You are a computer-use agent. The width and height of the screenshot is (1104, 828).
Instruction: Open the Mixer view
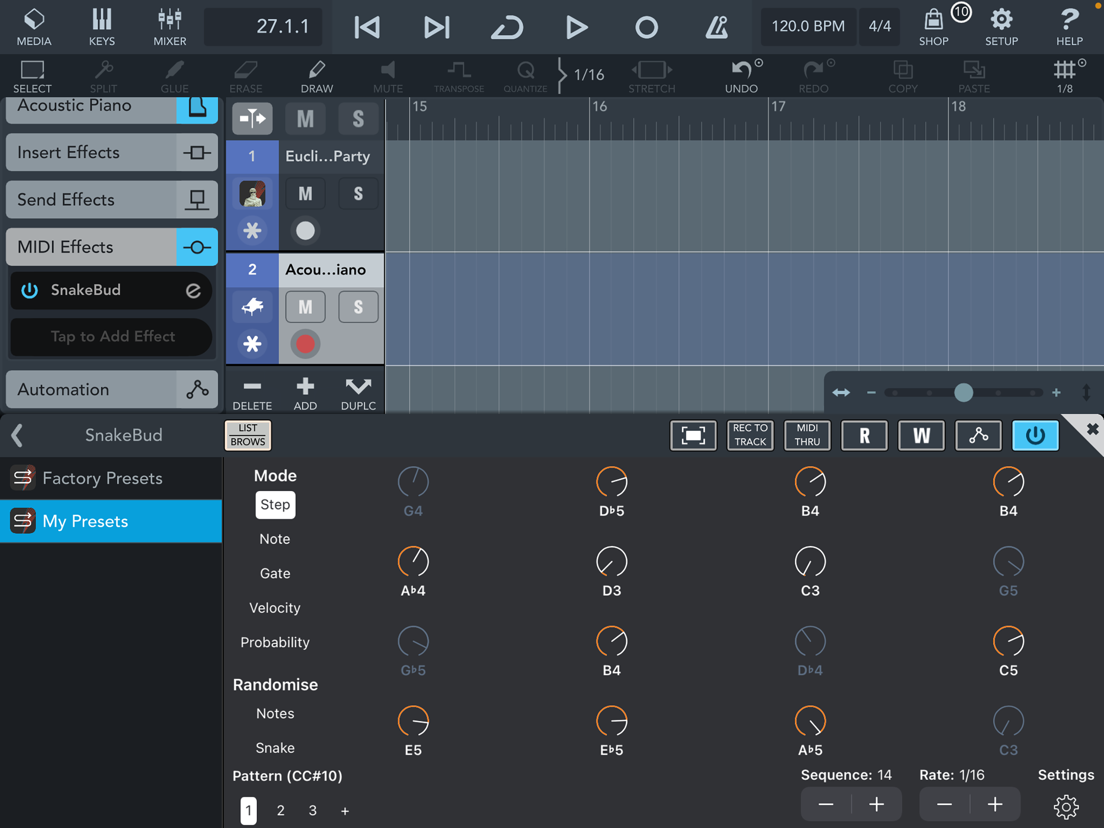coord(169,26)
